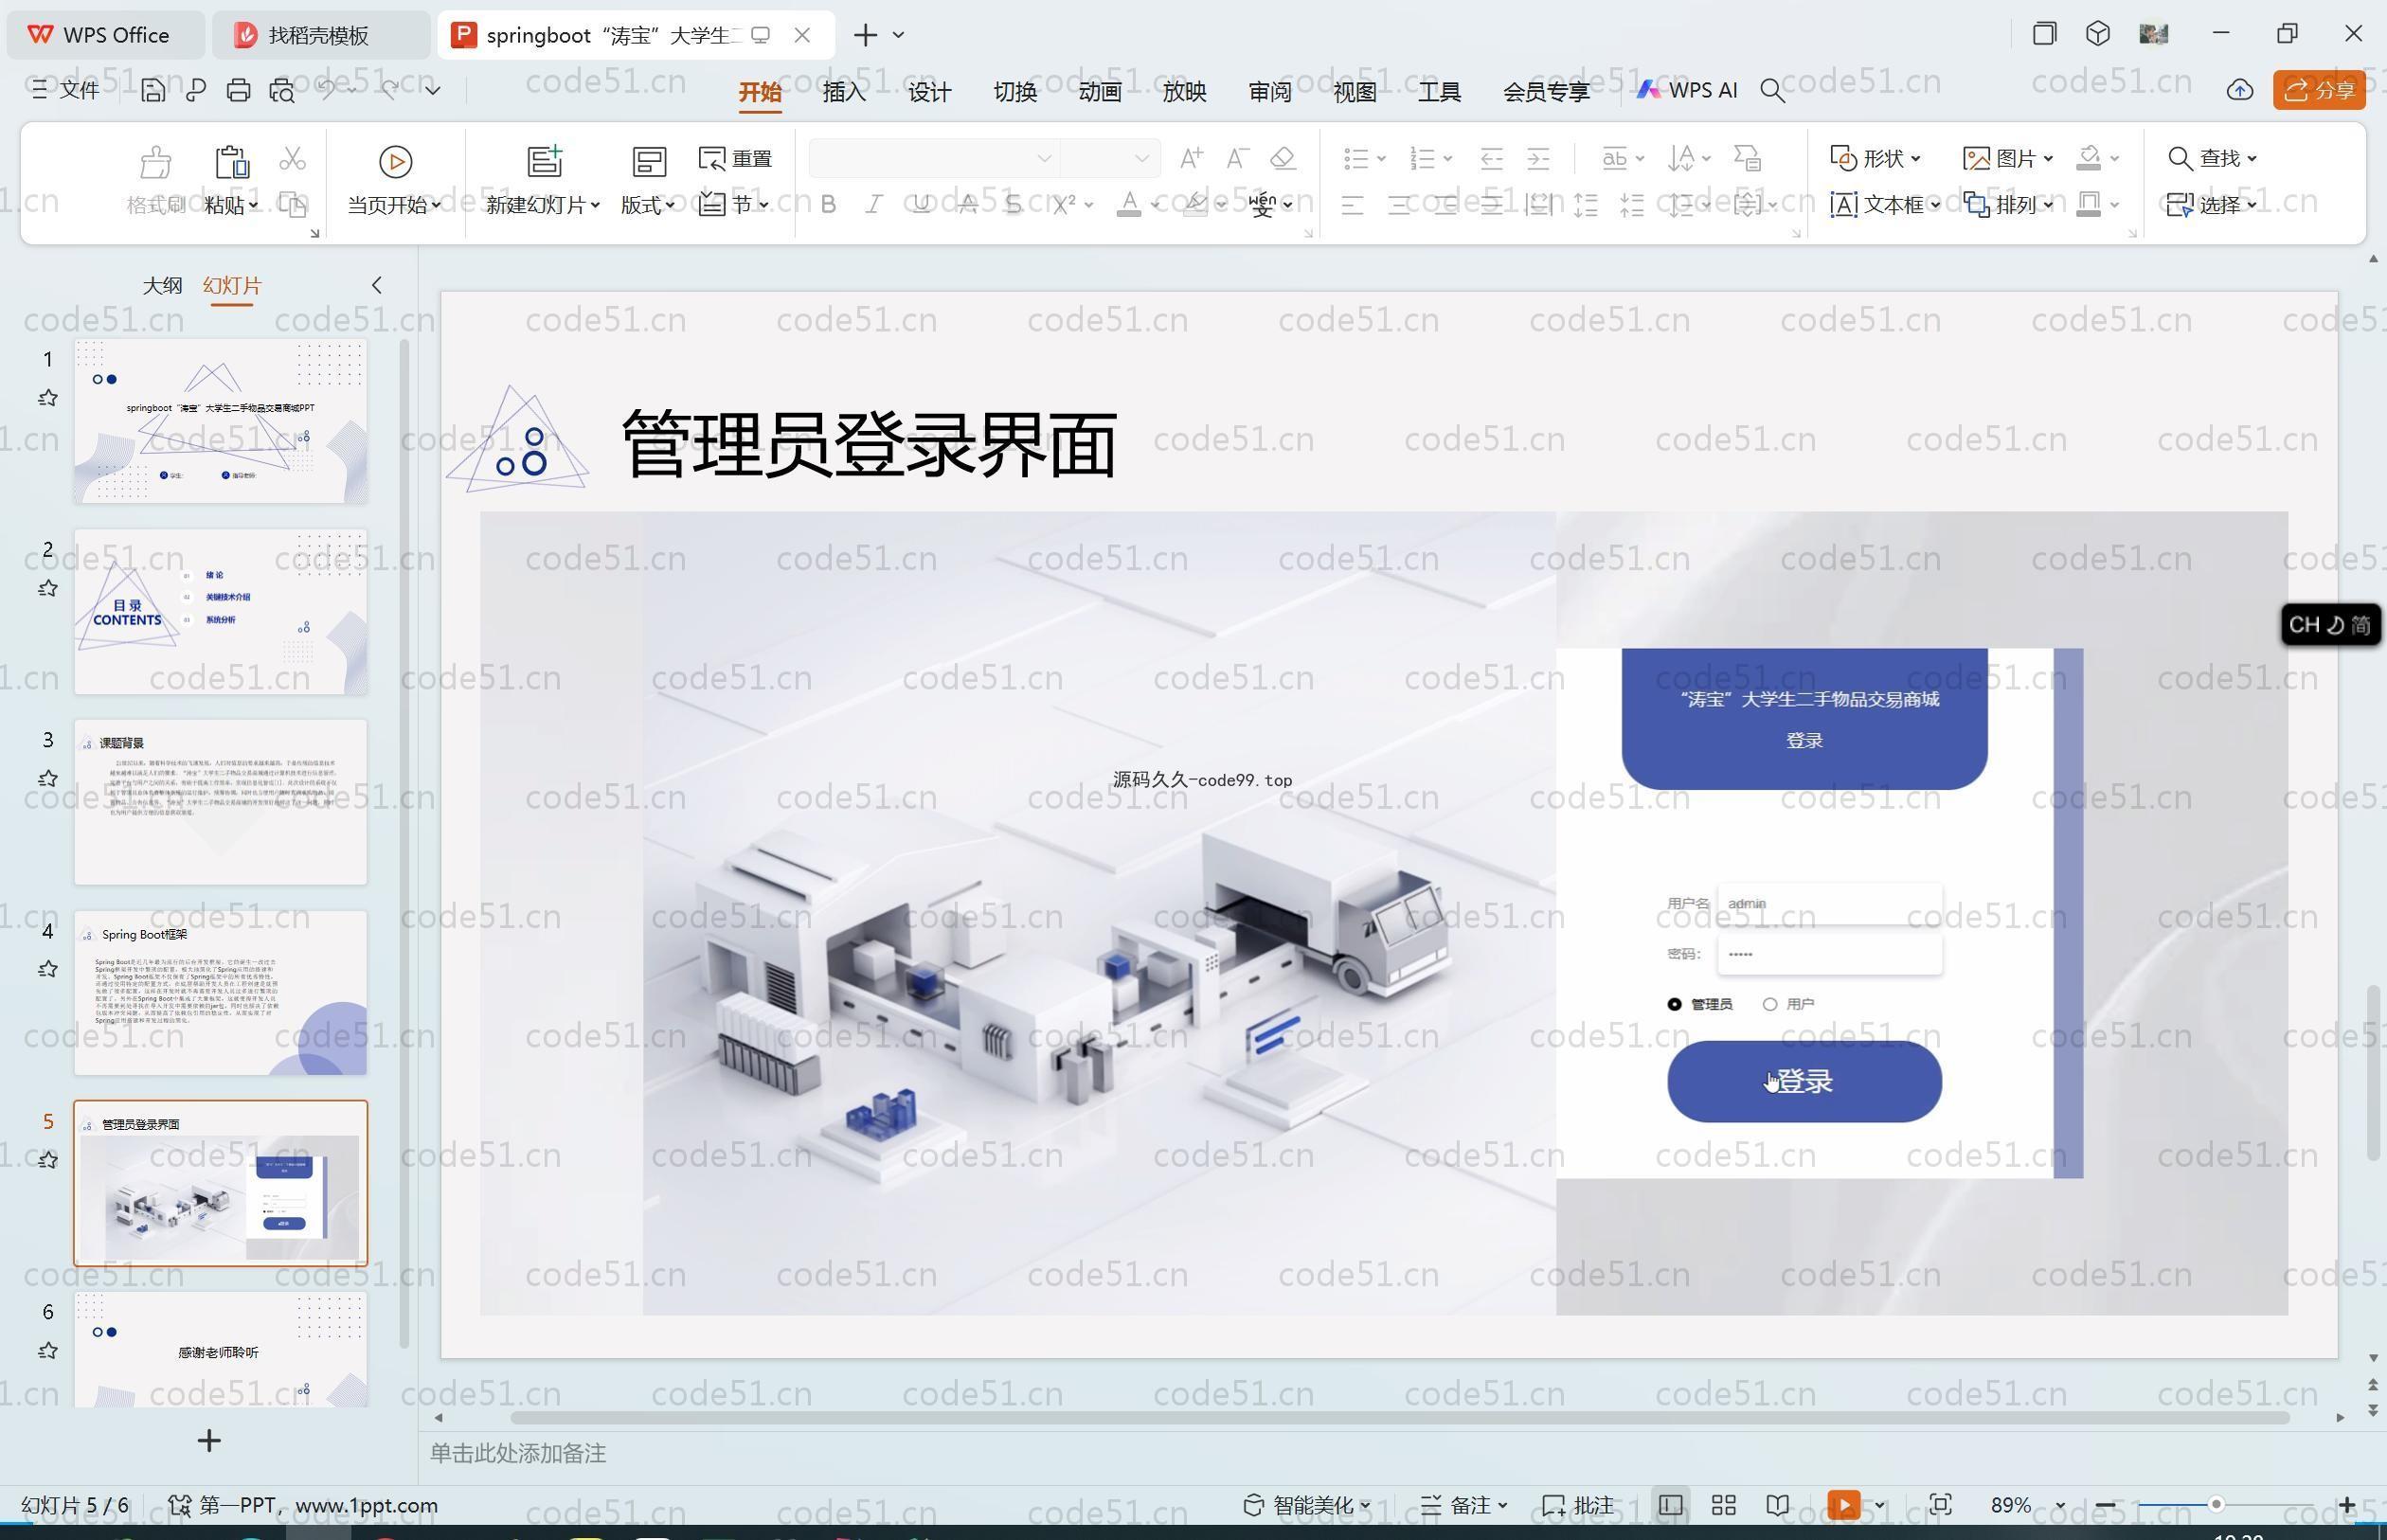Click the Cut scissors icon
The height and width of the screenshot is (1540, 2387).
tap(292, 158)
